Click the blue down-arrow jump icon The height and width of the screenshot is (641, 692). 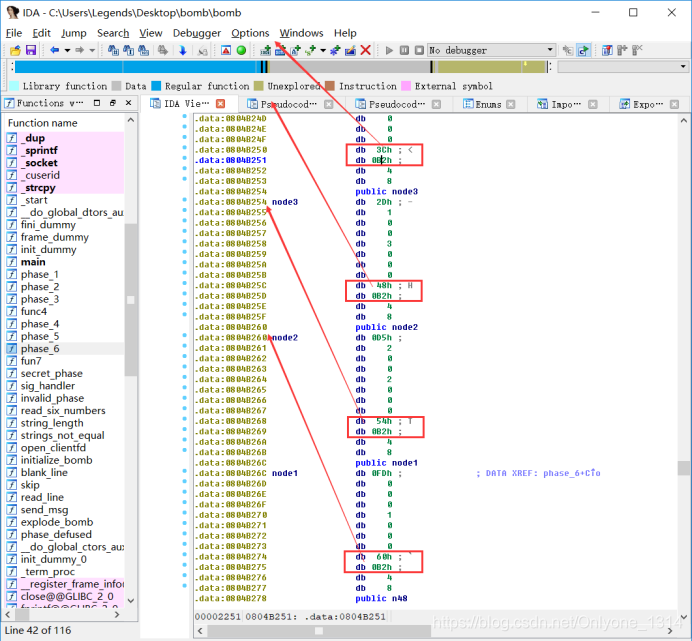click(x=182, y=50)
